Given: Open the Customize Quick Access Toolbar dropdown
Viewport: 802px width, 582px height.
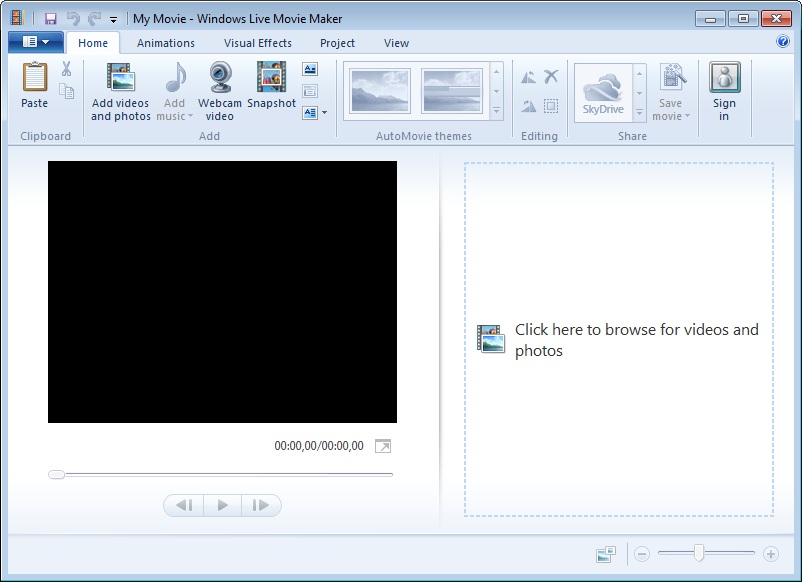Looking at the screenshot, I should [113, 19].
